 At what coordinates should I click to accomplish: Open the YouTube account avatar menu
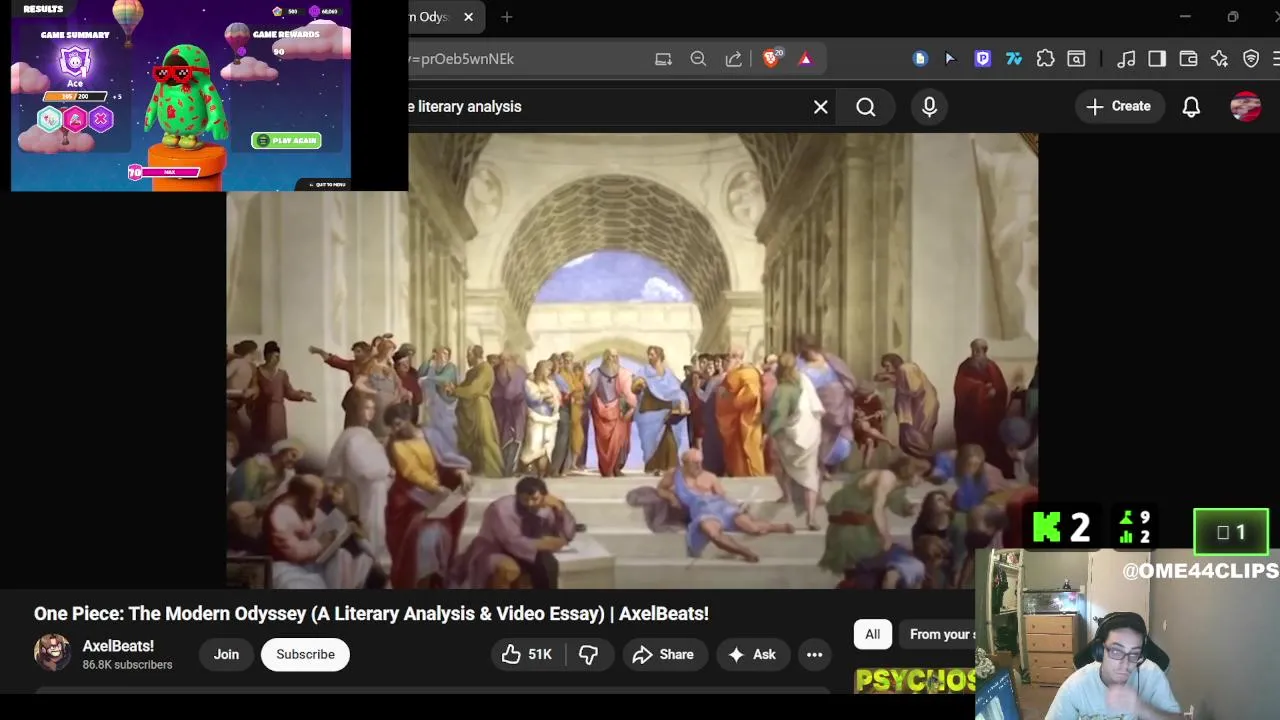1246,107
